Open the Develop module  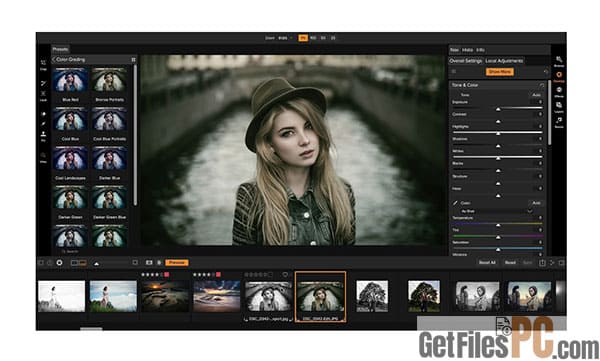pos(559,77)
